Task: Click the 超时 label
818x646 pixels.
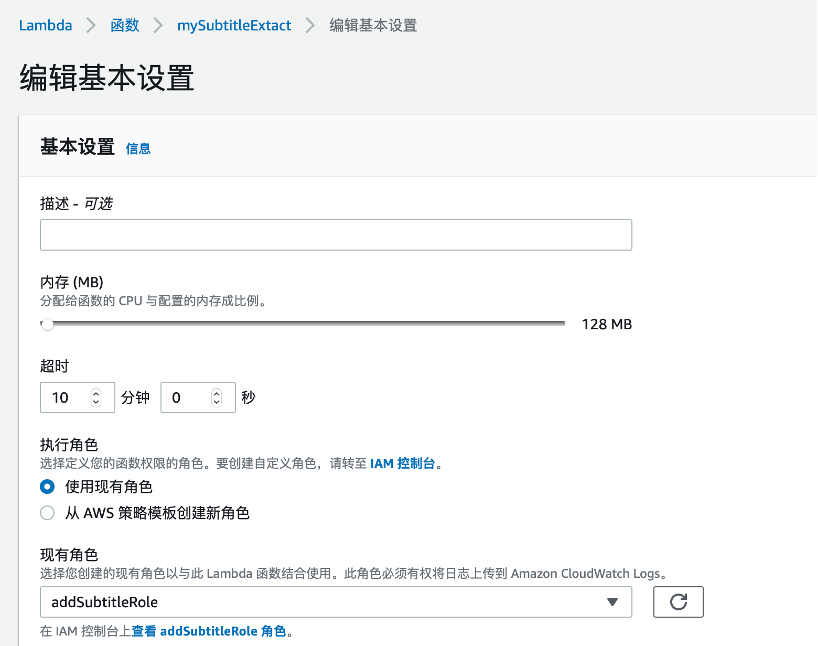Action: (x=55, y=366)
